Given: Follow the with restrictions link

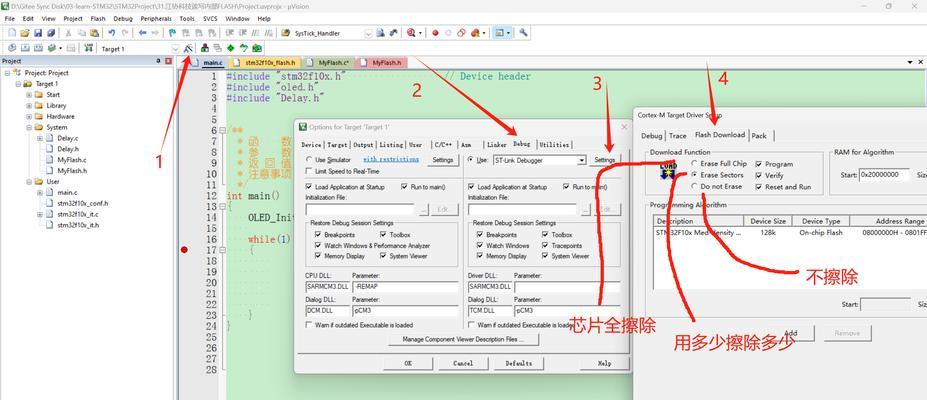Looking at the screenshot, I should [x=391, y=160].
